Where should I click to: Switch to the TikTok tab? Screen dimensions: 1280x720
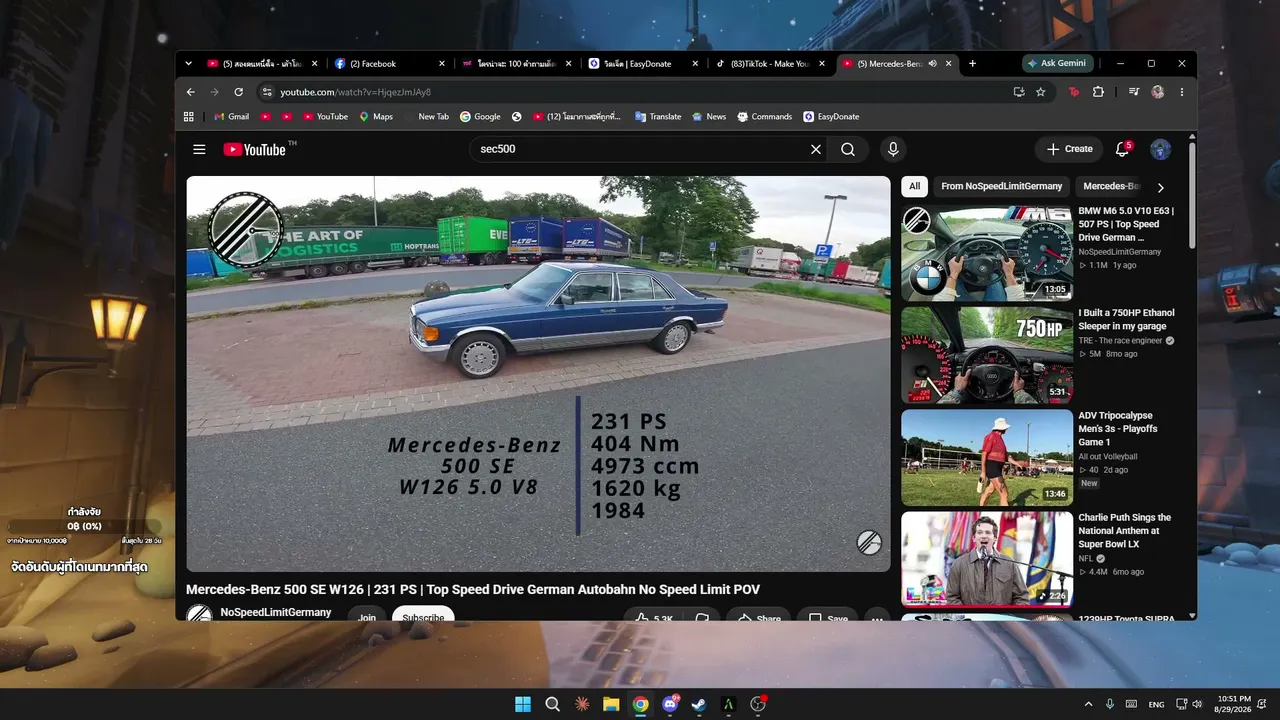pos(770,63)
